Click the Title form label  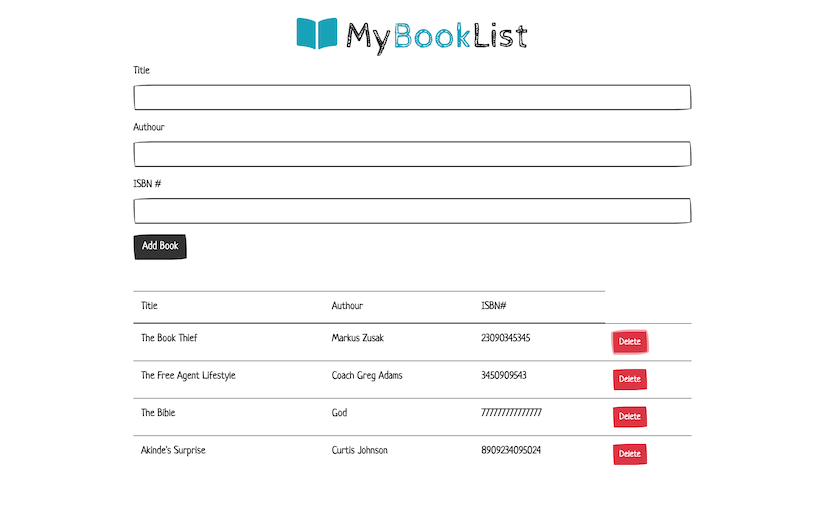click(x=142, y=71)
